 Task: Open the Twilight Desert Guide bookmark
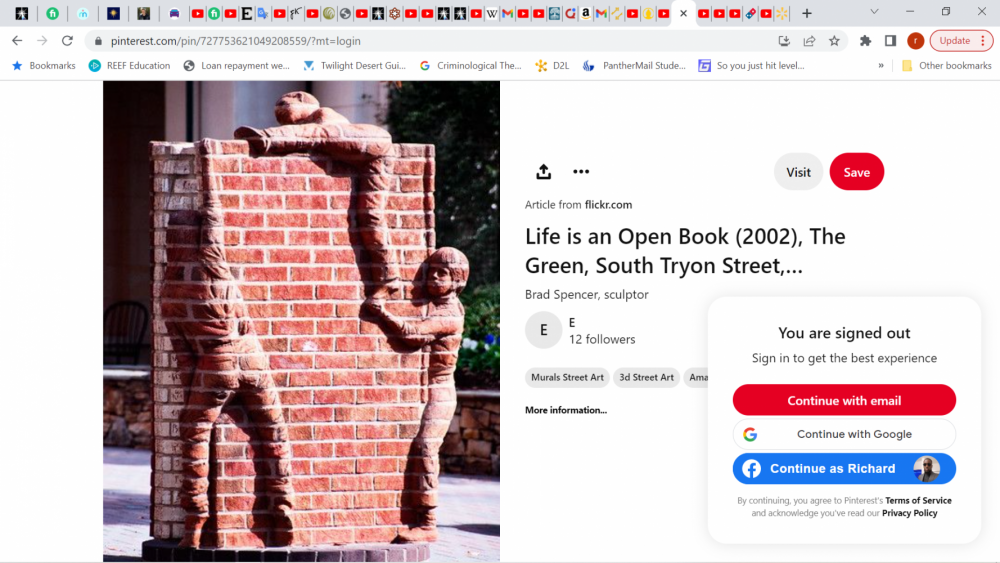(354, 65)
